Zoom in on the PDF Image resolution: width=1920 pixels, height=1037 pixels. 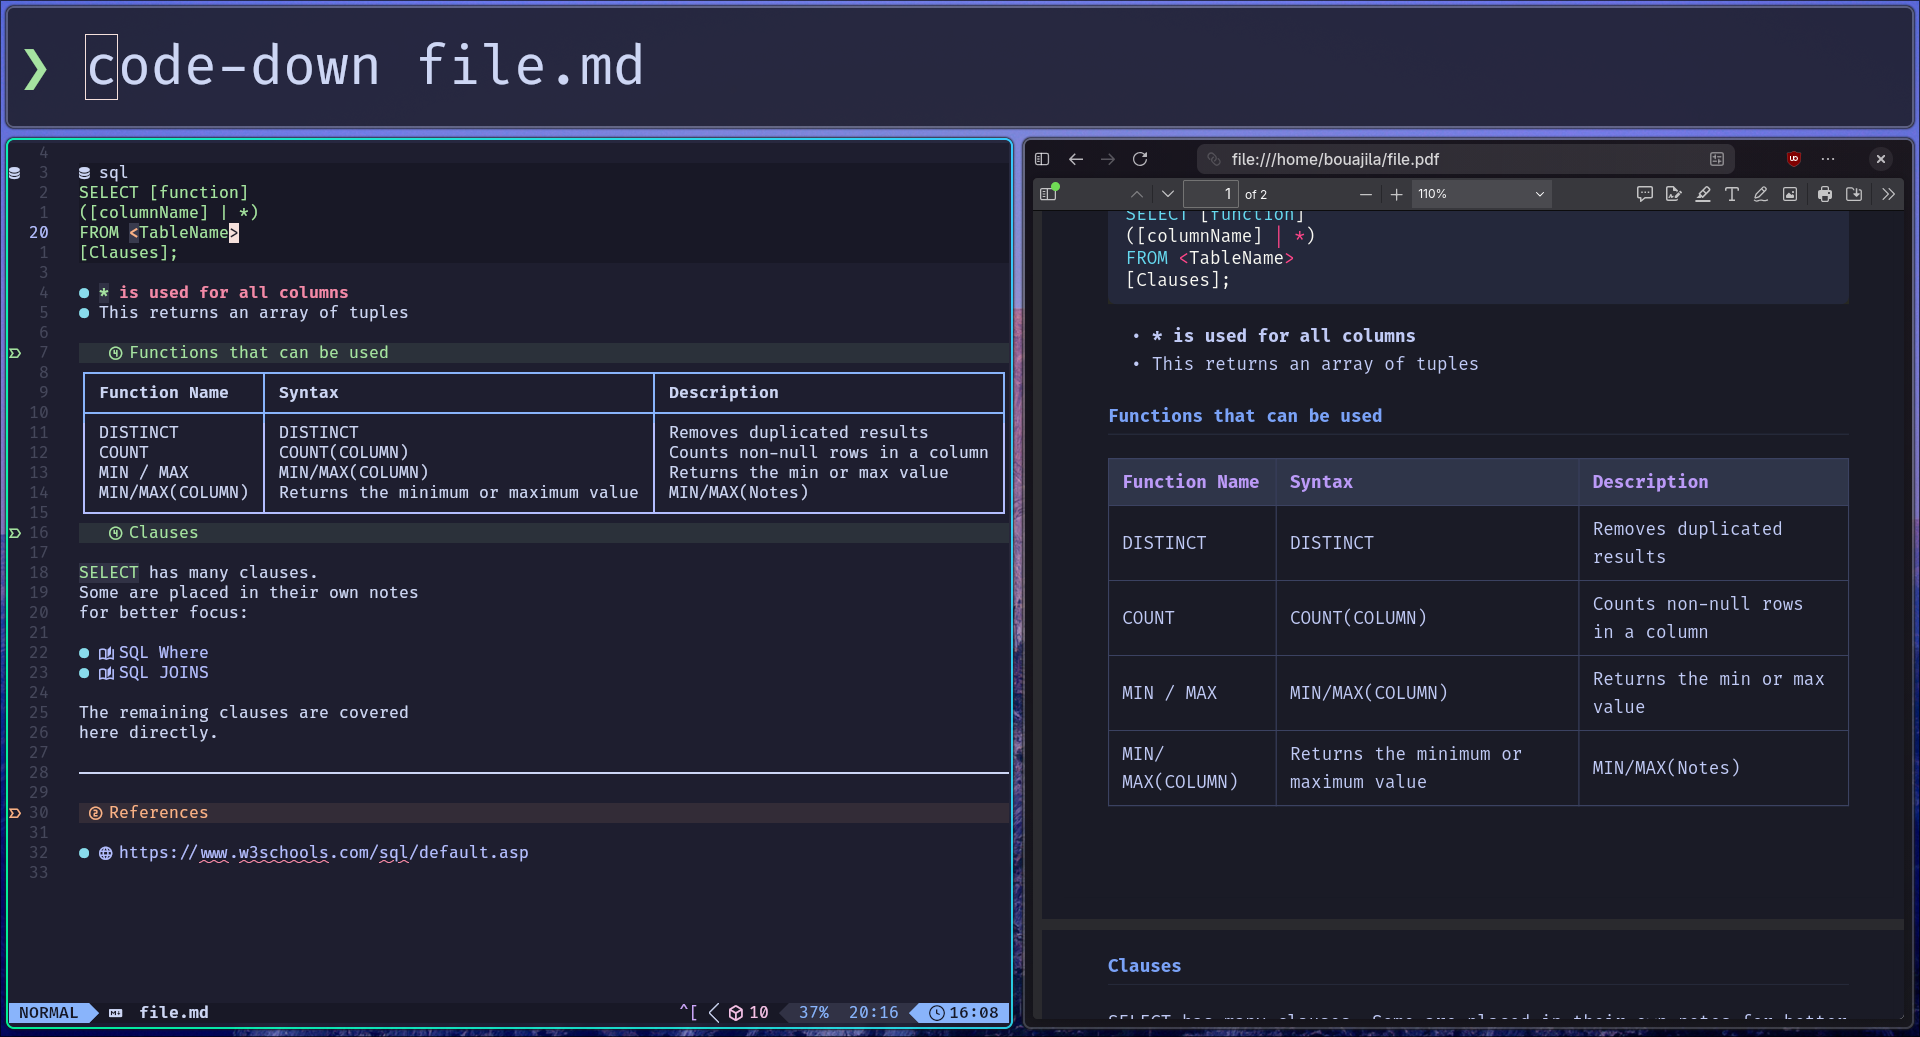[x=1396, y=194]
